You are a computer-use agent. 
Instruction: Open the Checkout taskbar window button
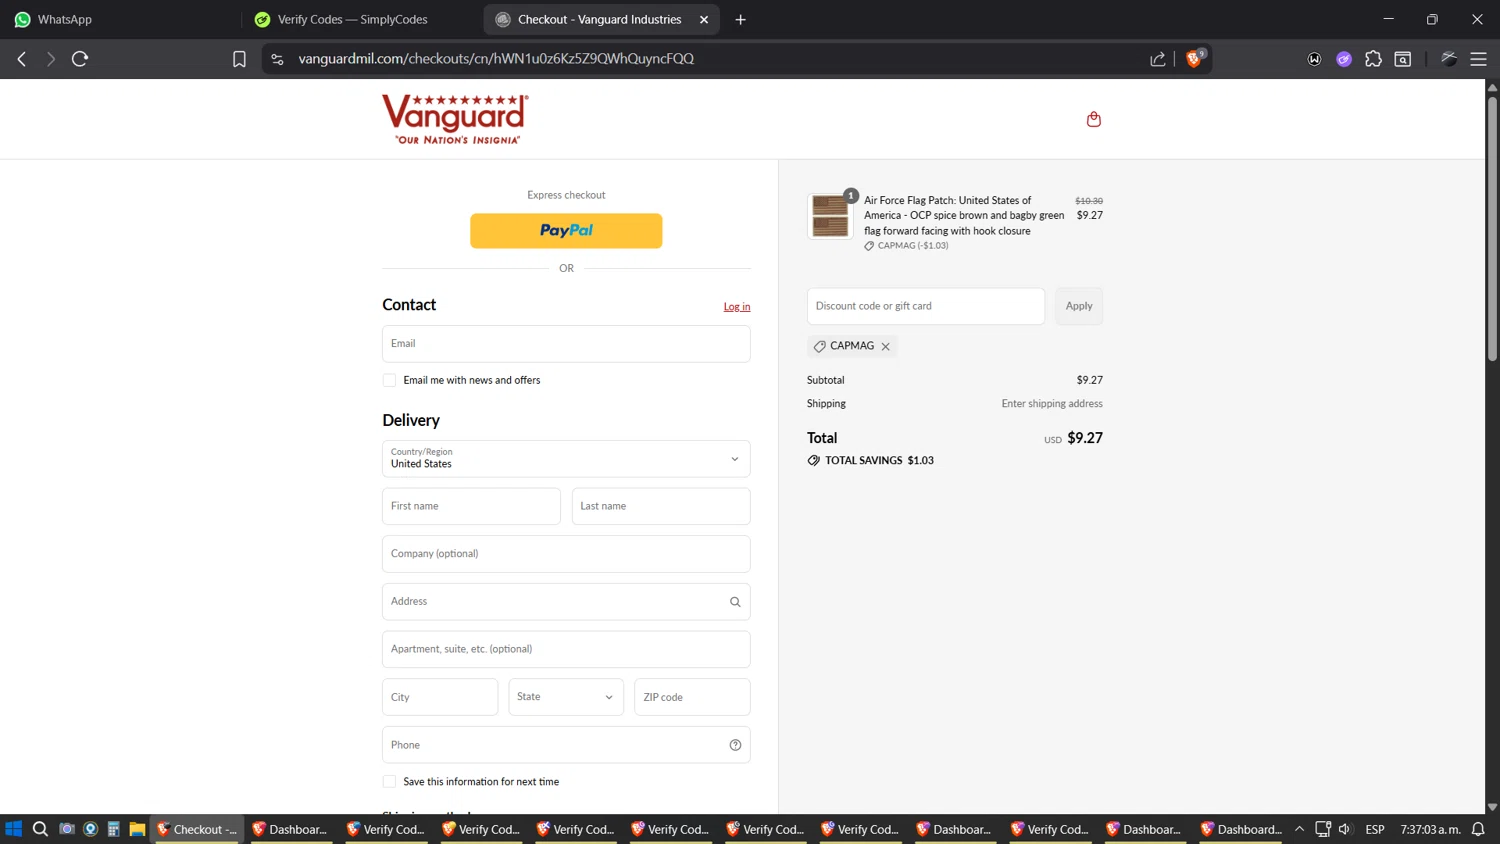click(x=197, y=829)
